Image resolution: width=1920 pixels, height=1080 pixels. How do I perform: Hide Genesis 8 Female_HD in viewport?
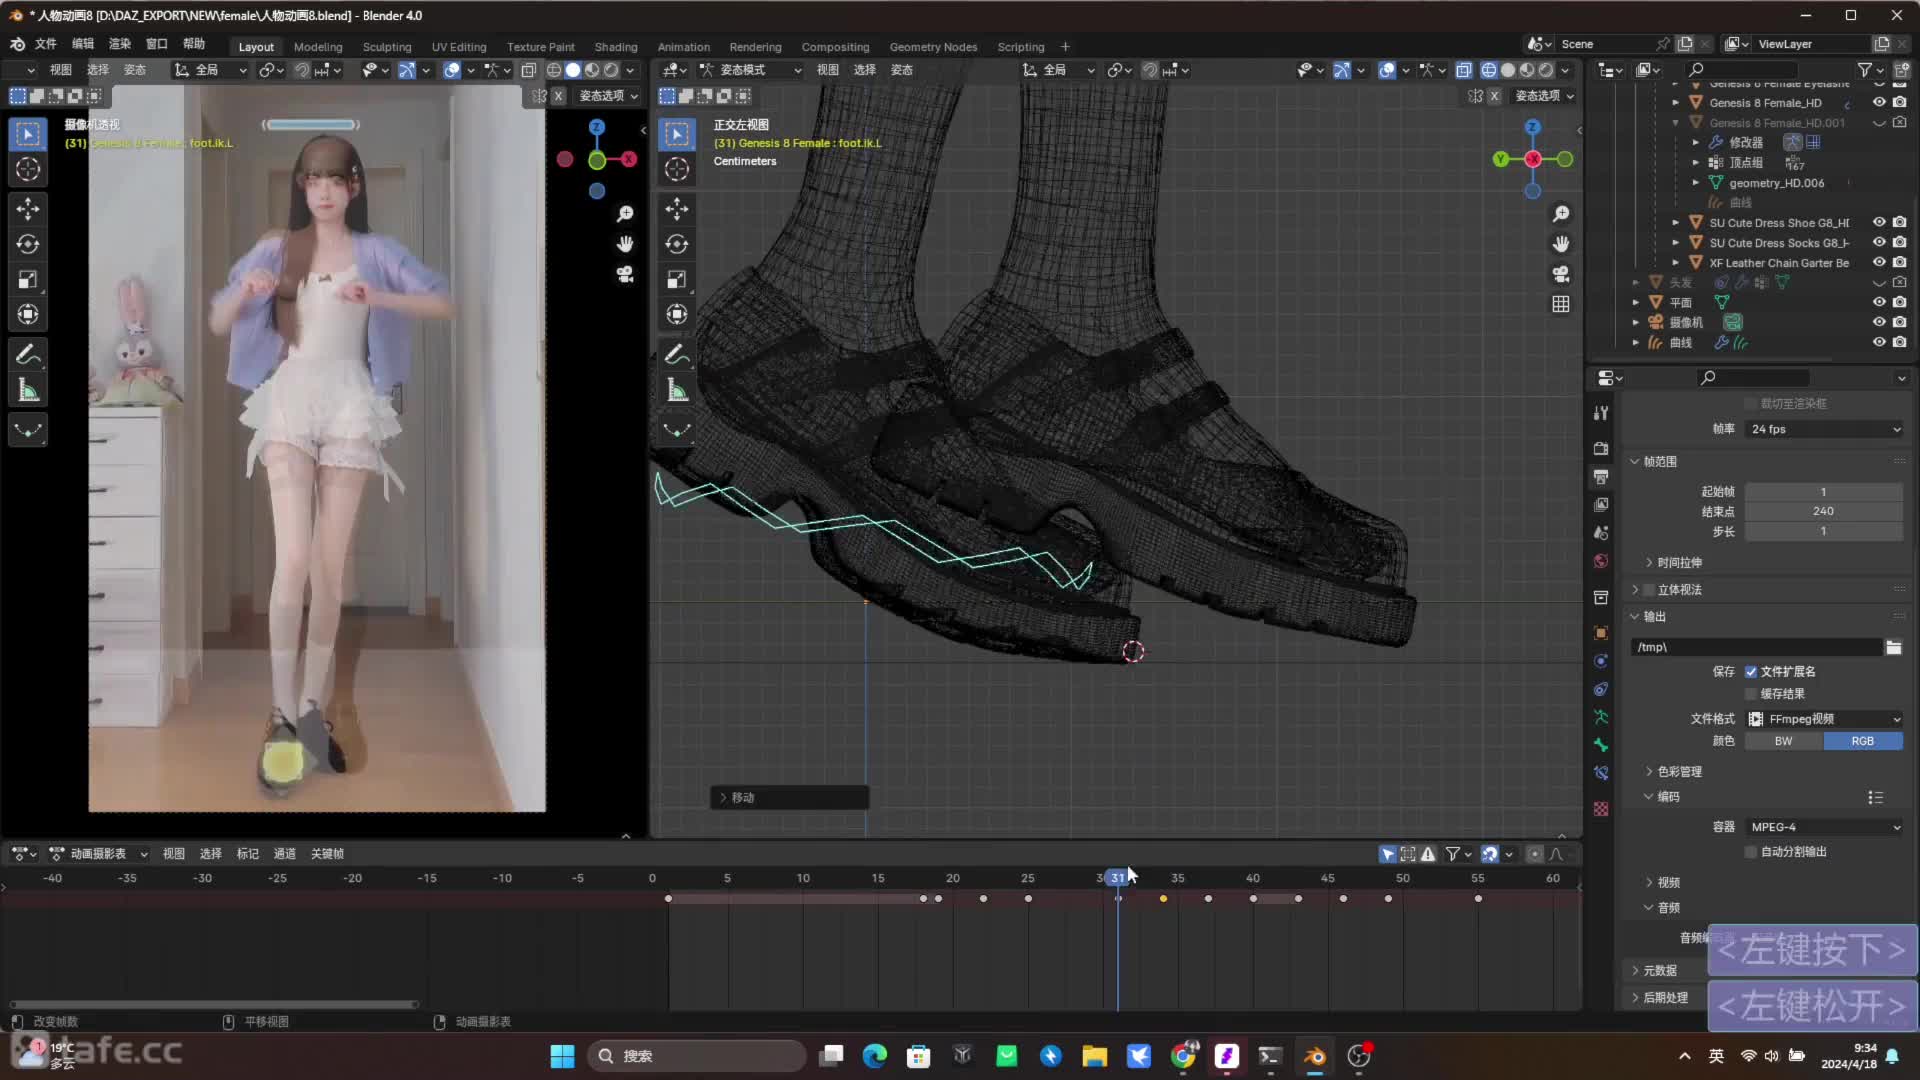(1879, 102)
